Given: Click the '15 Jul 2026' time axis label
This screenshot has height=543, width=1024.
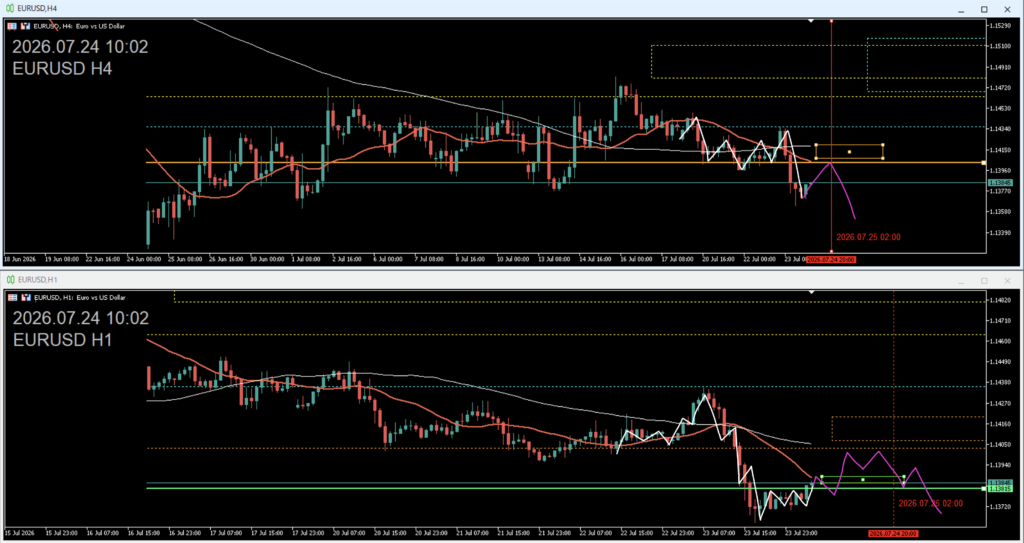Looking at the screenshot, I should click(x=20, y=534).
